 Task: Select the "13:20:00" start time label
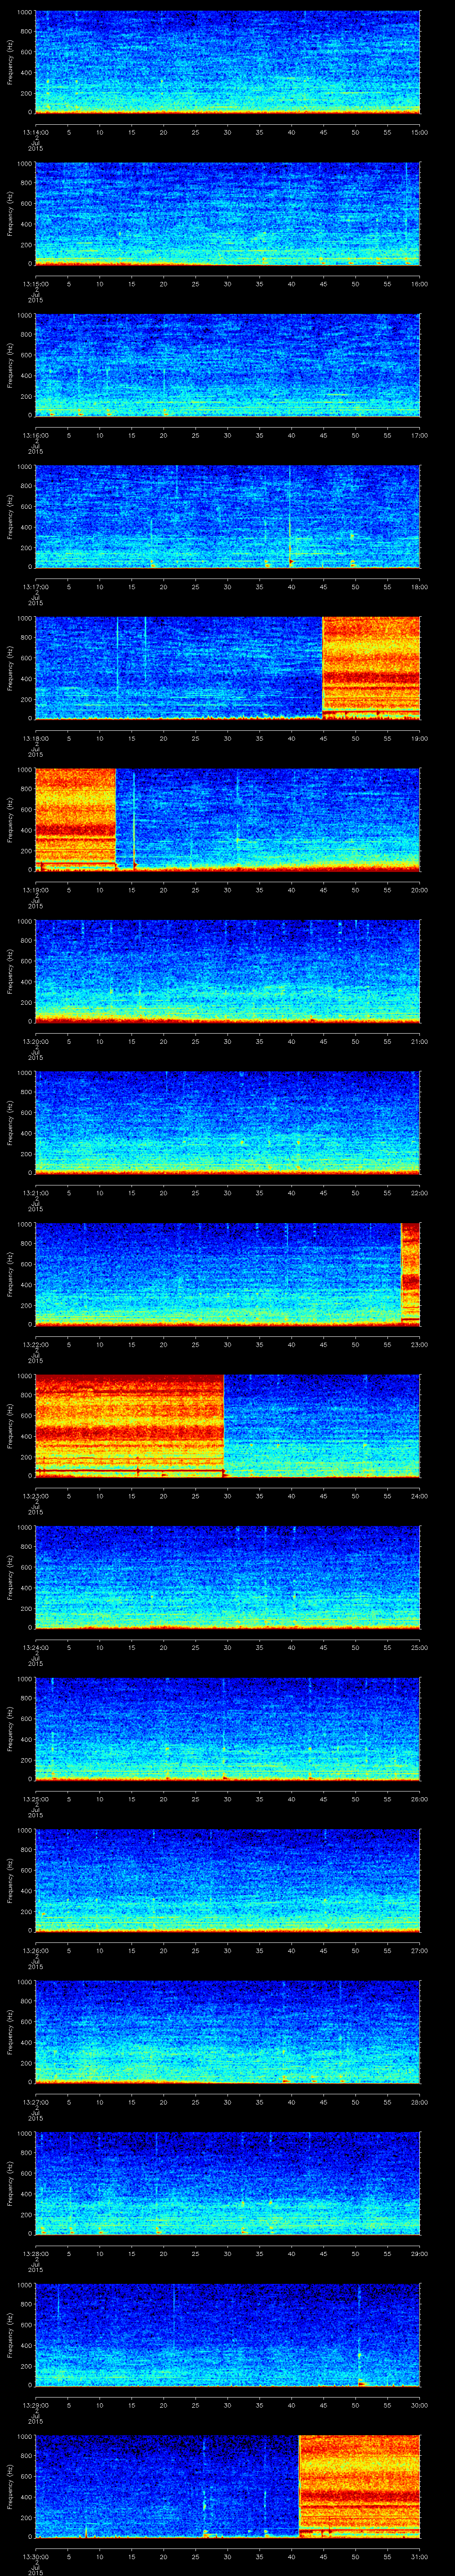point(35,1041)
